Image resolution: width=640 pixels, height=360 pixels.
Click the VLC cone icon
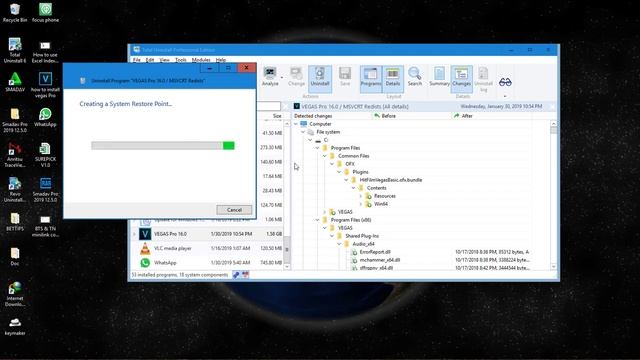pos(145,248)
